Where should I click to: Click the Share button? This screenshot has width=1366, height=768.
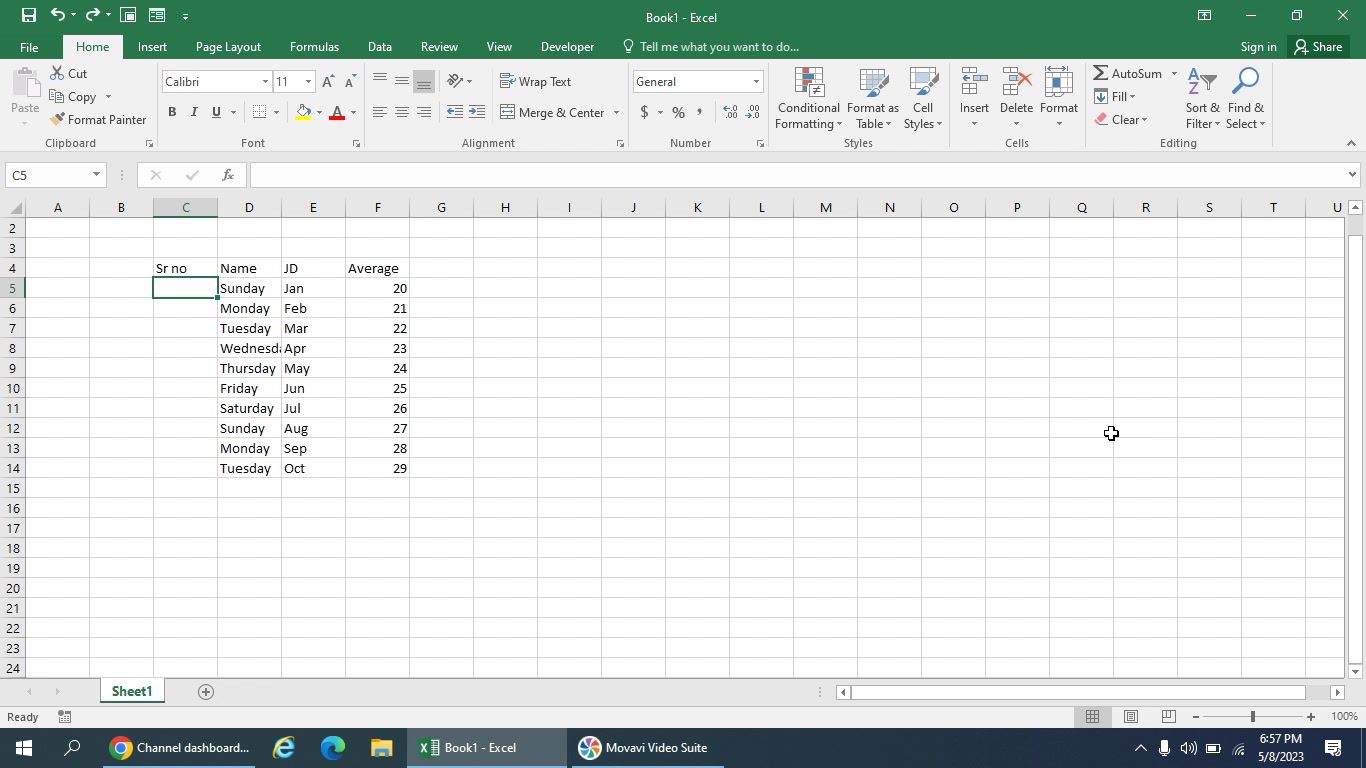point(1317,47)
